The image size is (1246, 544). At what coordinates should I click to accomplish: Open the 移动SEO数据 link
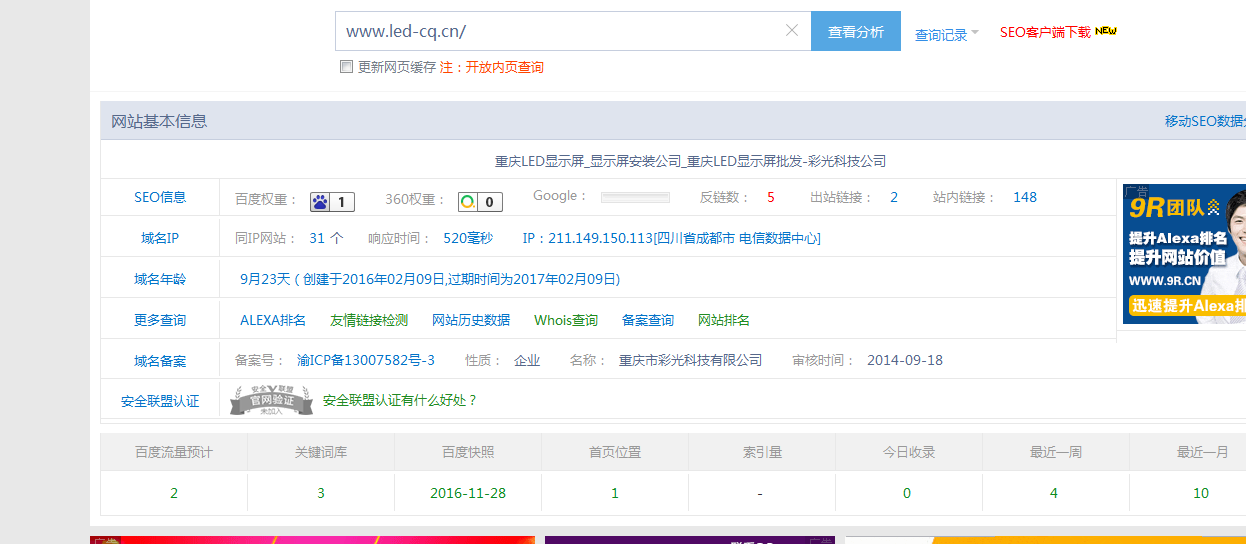pos(1205,121)
